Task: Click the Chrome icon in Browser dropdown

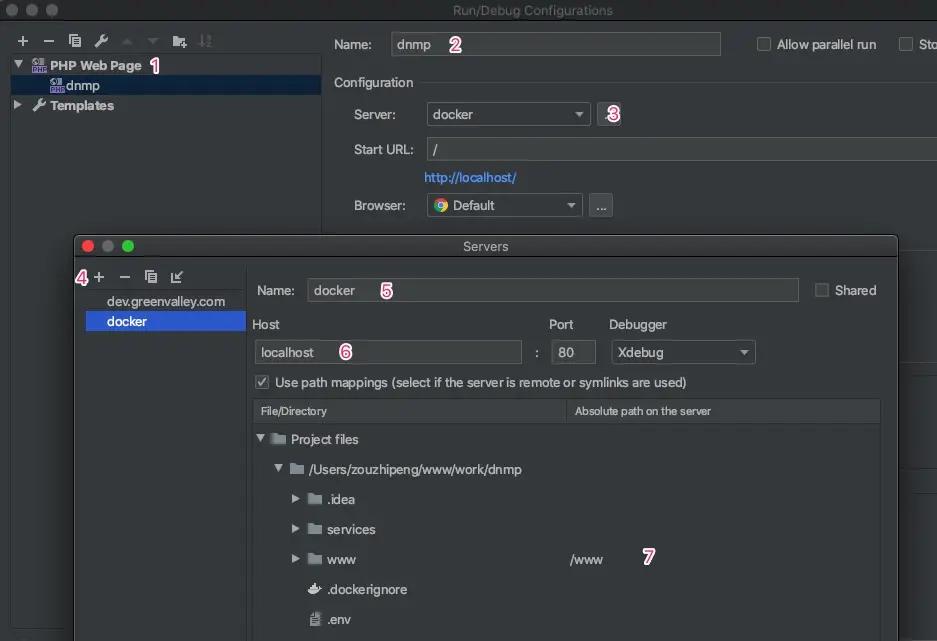Action: pyautogui.click(x=441, y=206)
